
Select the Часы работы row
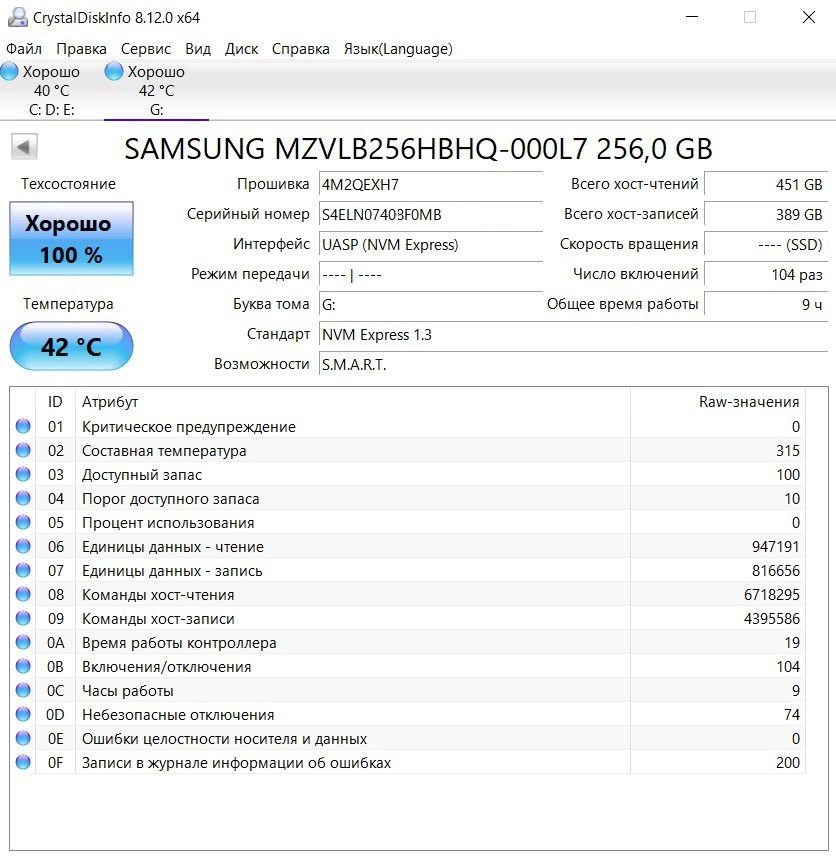(x=408, y=690)
